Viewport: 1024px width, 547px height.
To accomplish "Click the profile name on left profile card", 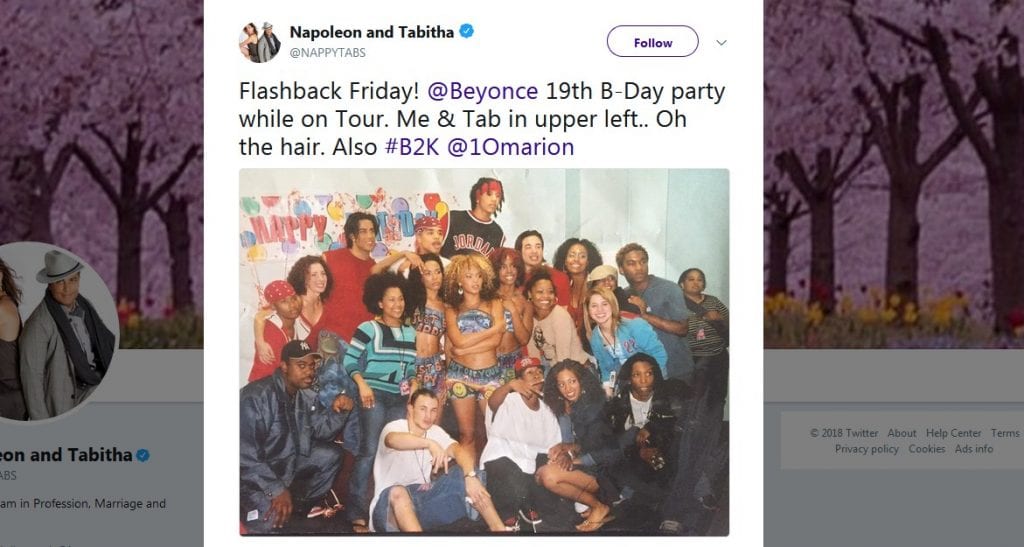I will tap(65, 455).
